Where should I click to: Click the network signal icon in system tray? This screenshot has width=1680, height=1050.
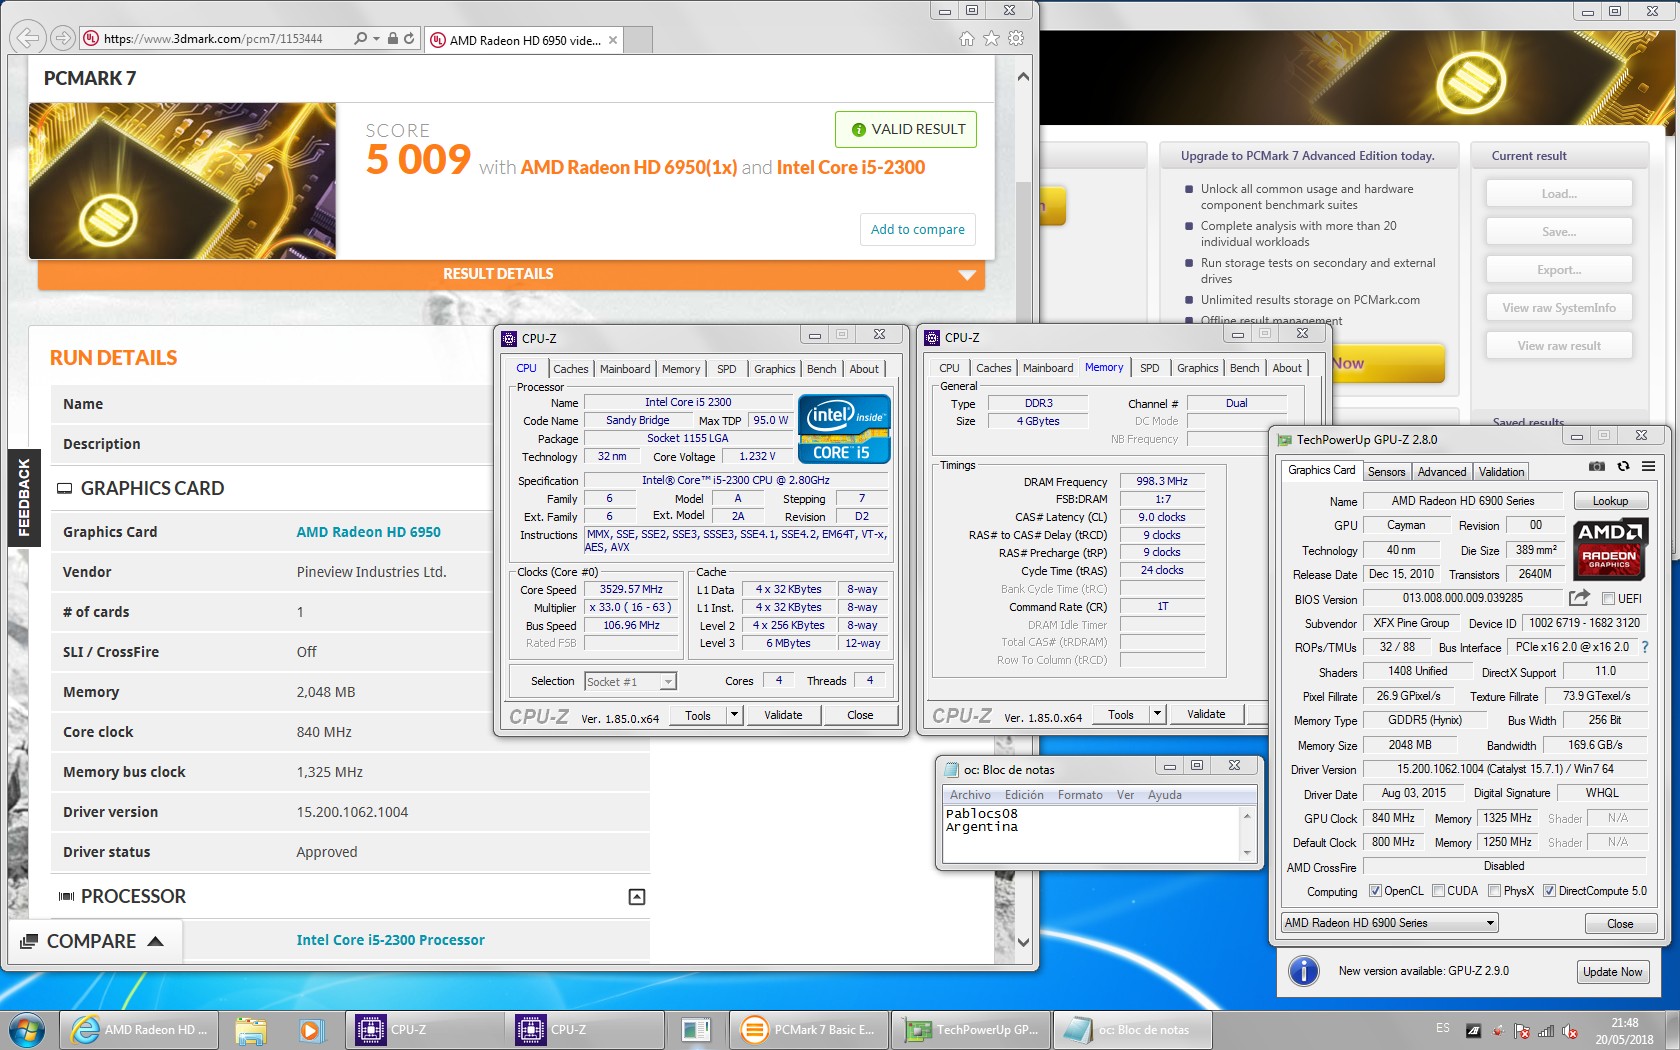coord(1546,1031)
